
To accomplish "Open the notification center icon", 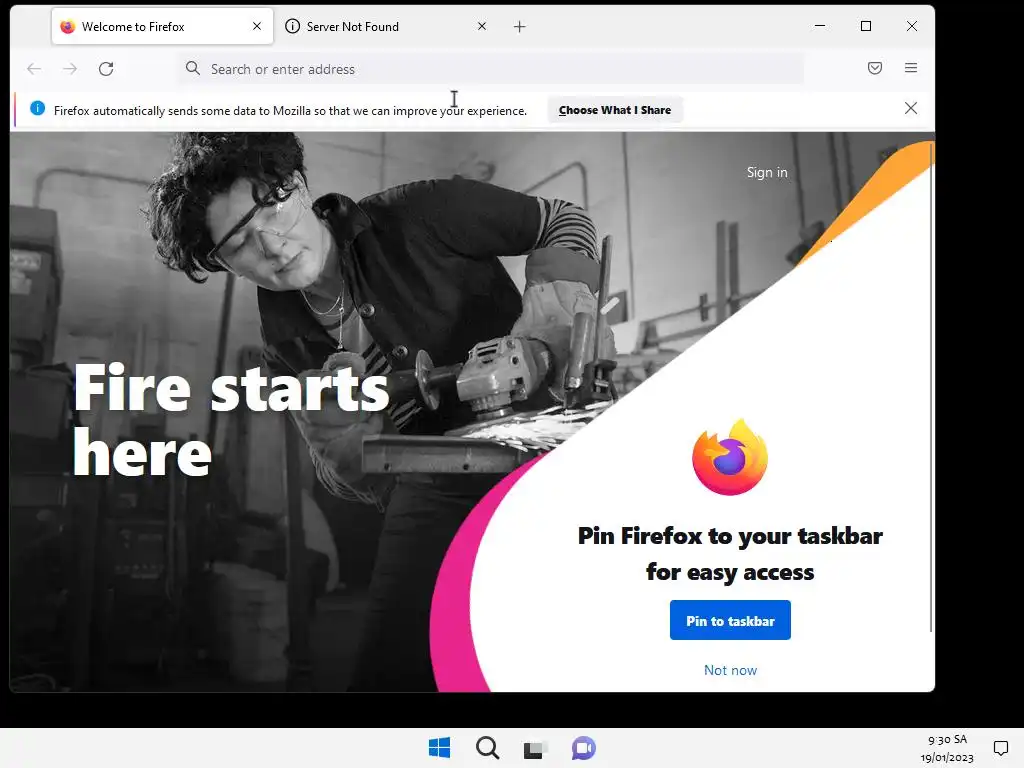I will click(x=1000, y=748).
